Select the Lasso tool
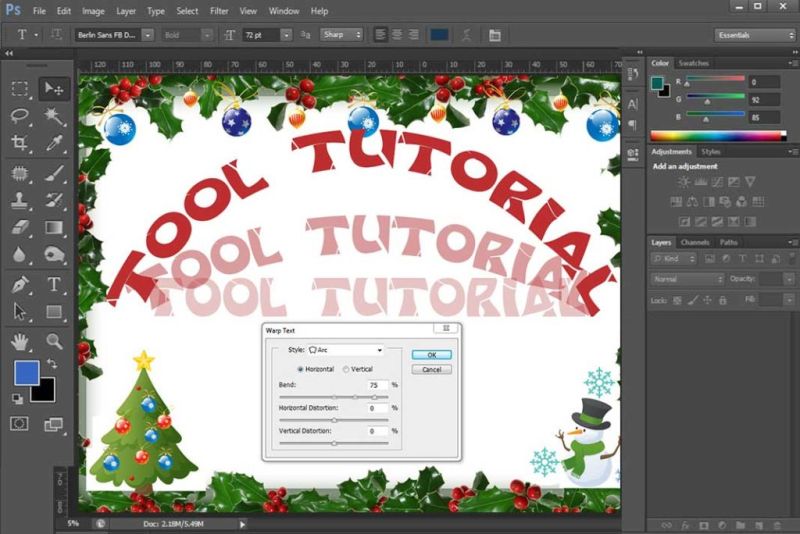This screenshot has width=800, height=534. [19, 116]
